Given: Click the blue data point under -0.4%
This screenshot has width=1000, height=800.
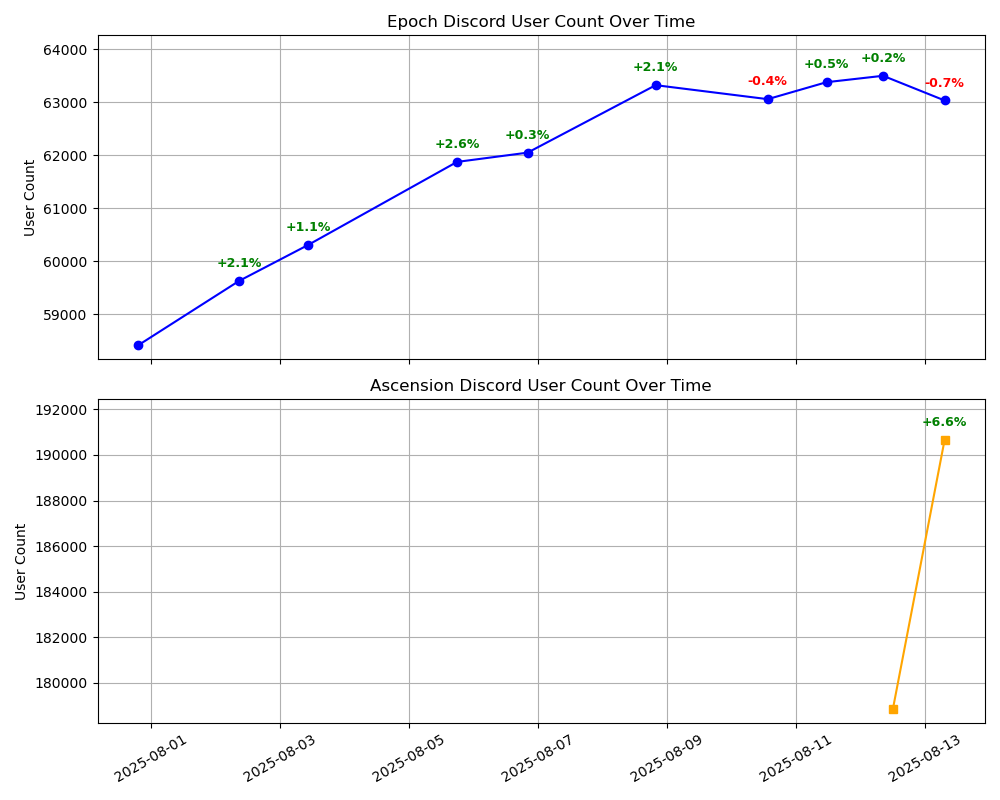Looking at the screenshot, I should (768, 100).
